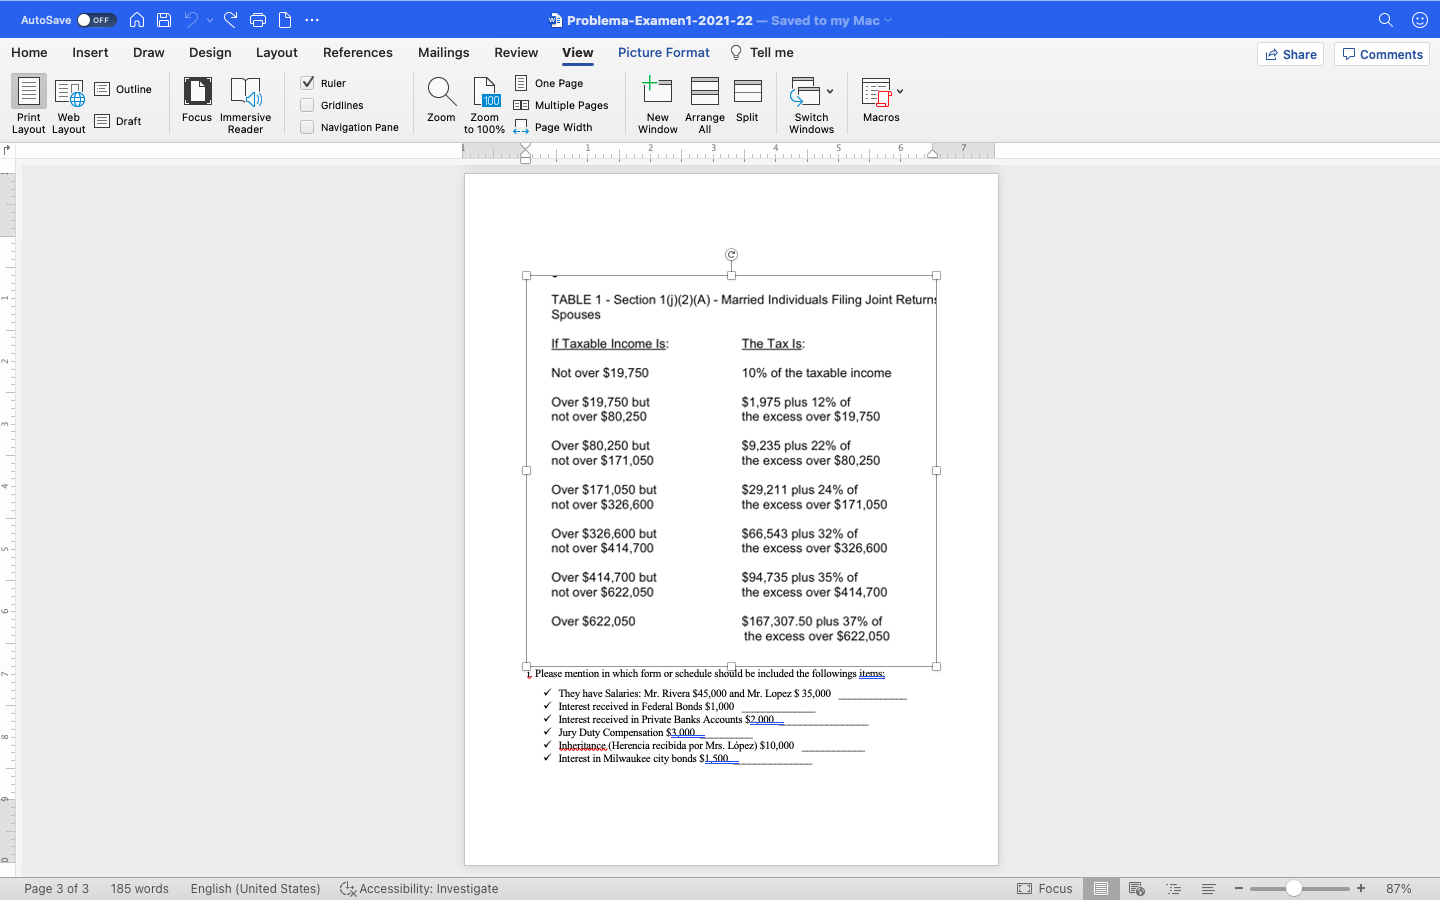Open the Picture Format tab
The image size is (1440, 900).
(664, 52)
